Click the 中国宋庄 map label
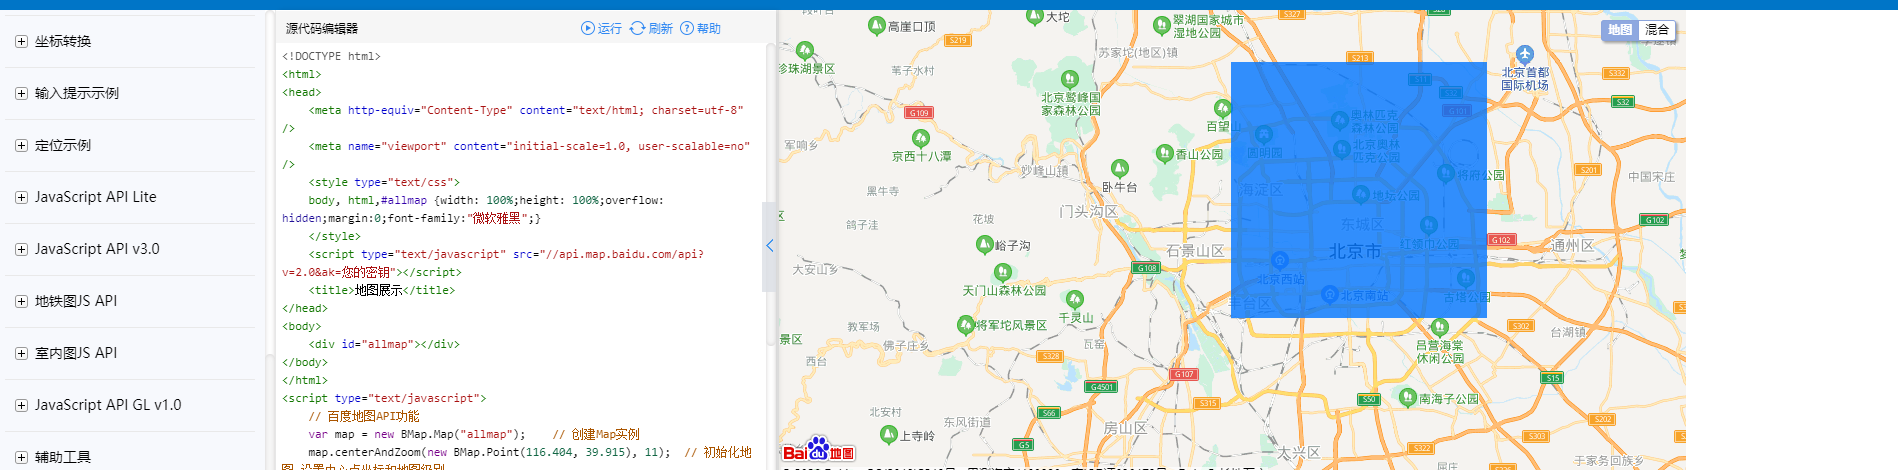 pyautogui.click(x=1651, y=177)
